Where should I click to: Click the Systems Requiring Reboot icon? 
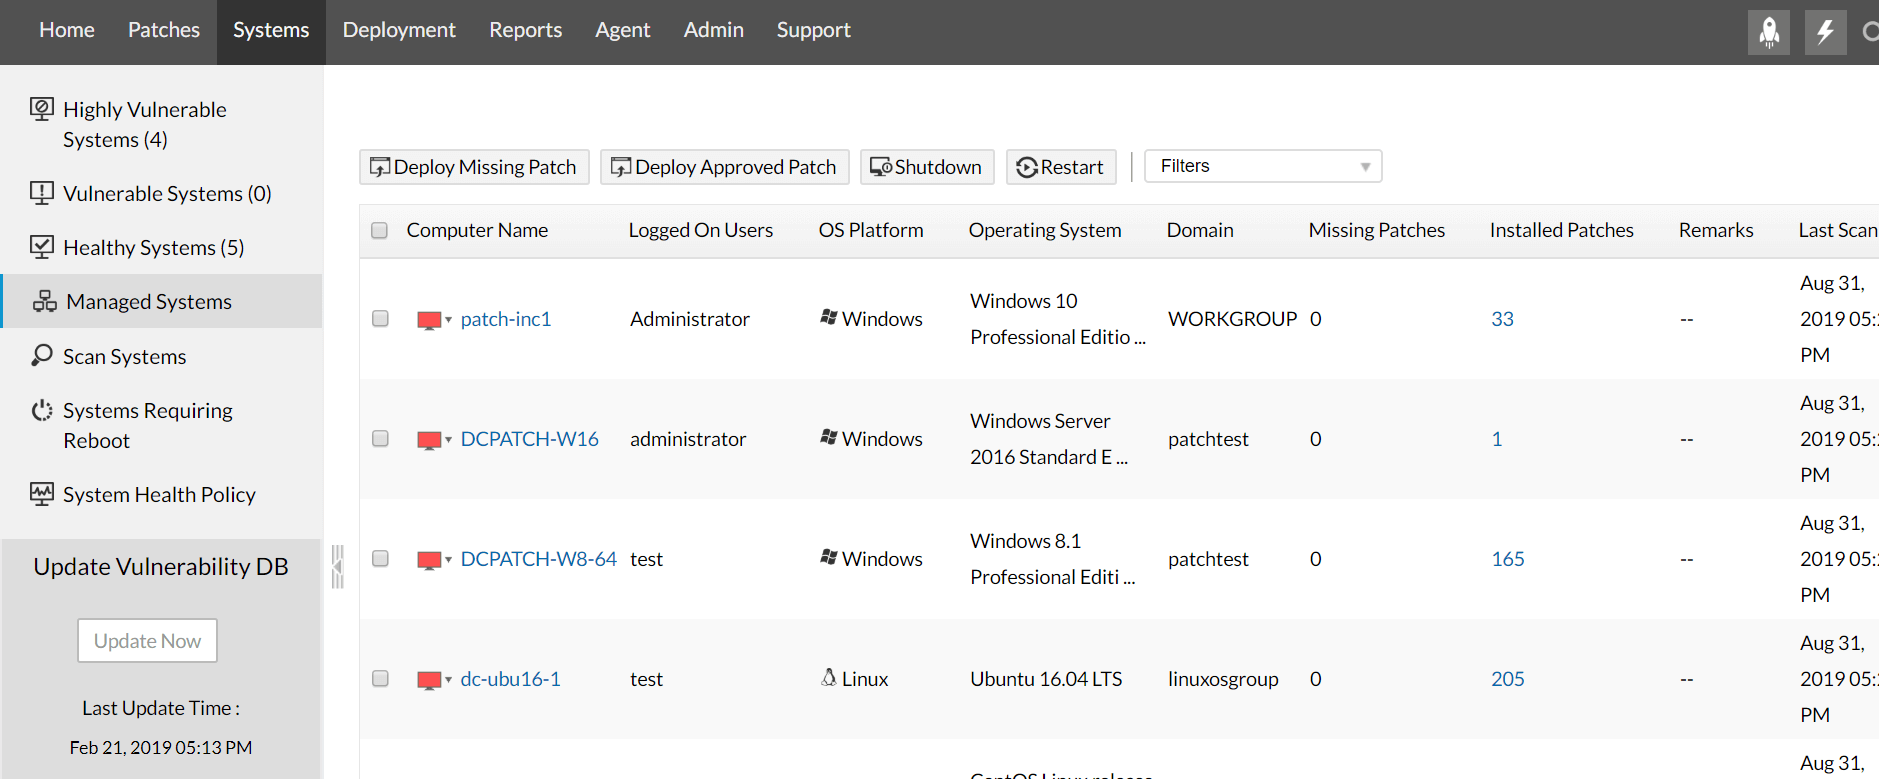pos(42,411)
